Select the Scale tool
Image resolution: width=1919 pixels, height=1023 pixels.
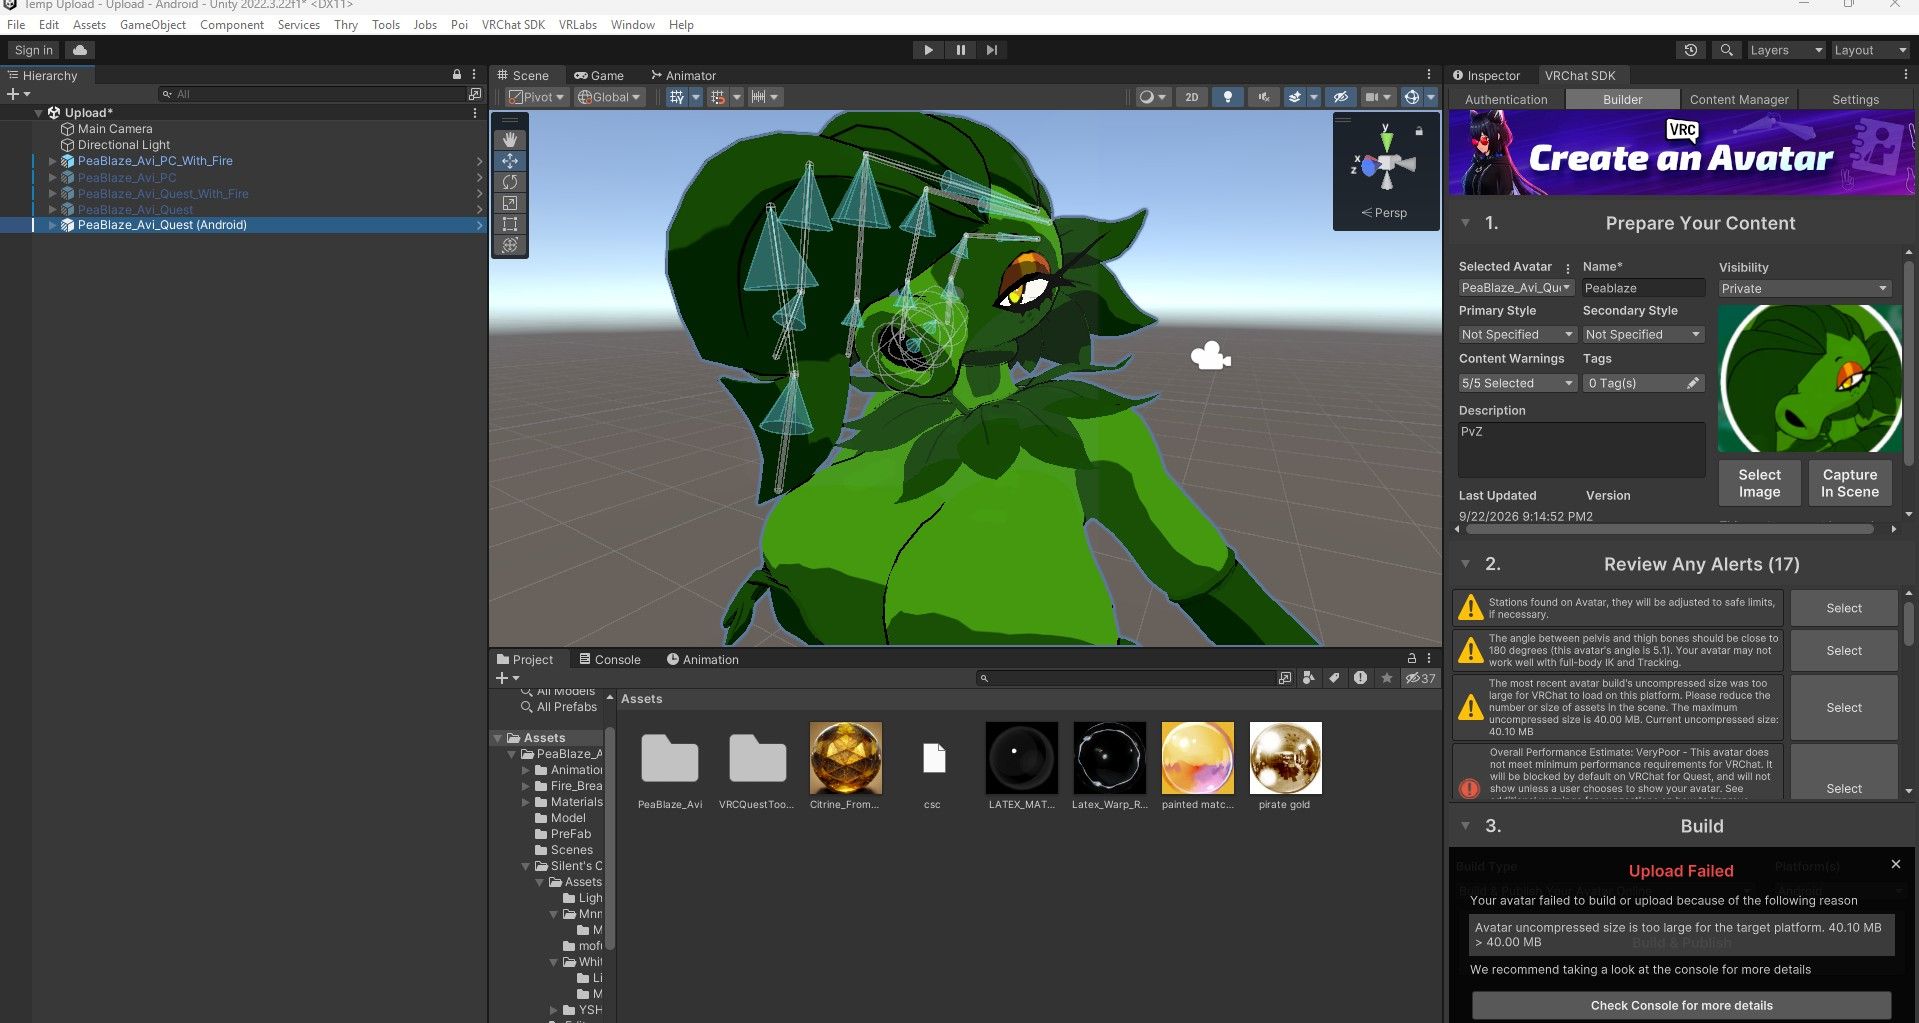coord(510,203)
